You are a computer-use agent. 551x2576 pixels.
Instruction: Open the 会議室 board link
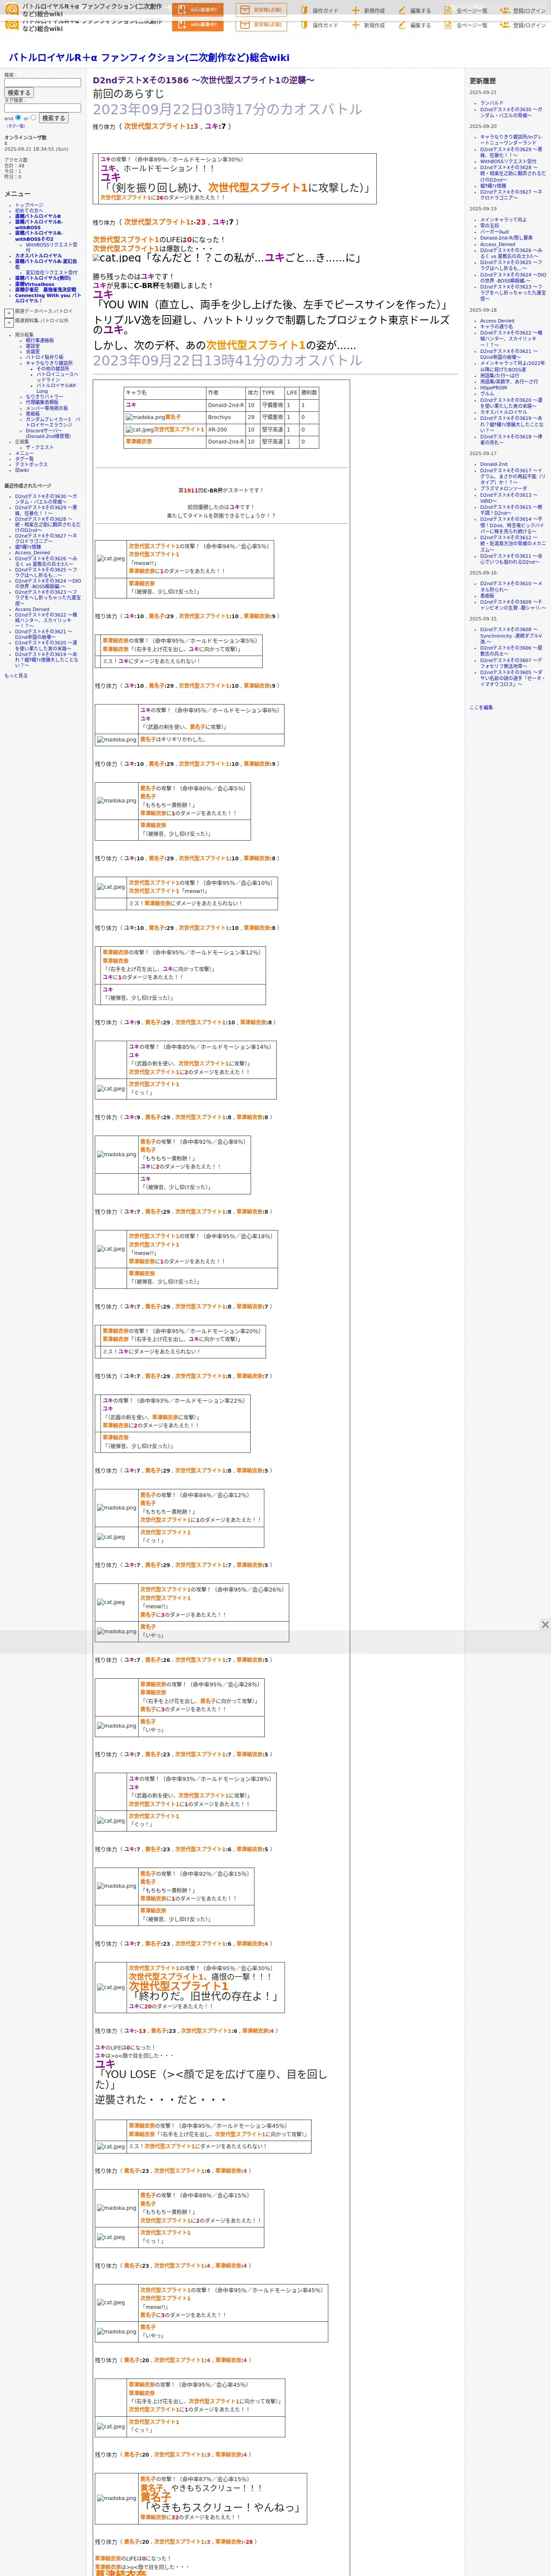[33, 351]
